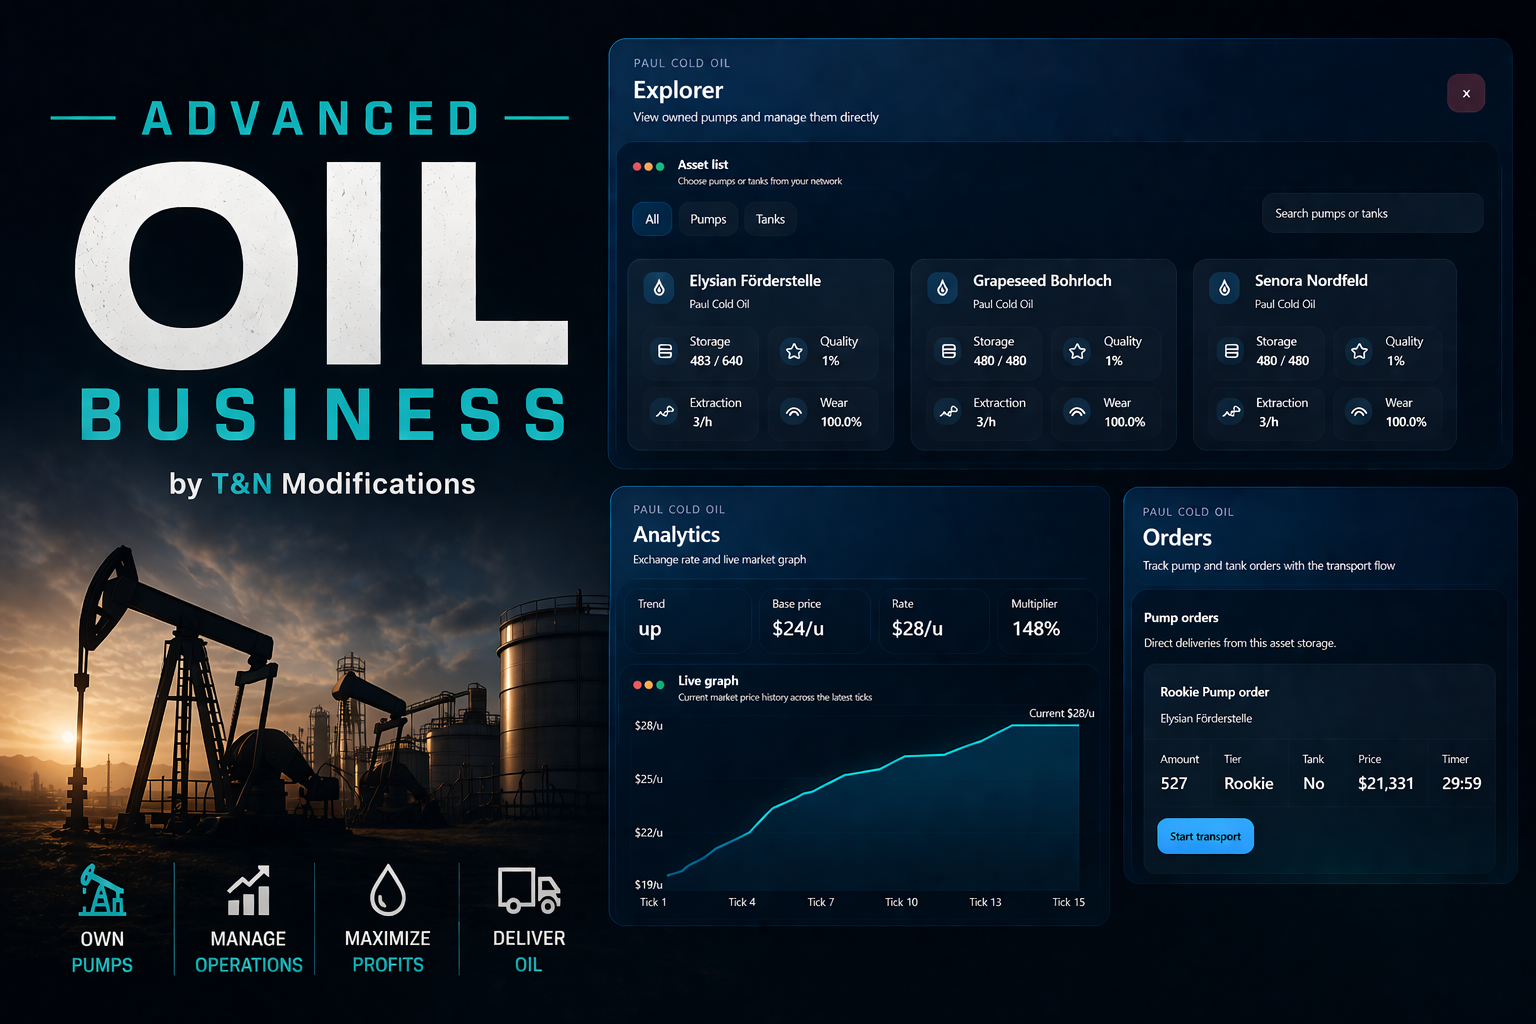Click the T&N Modifications credit text
1536x1024 pixels.
[322, 484]
